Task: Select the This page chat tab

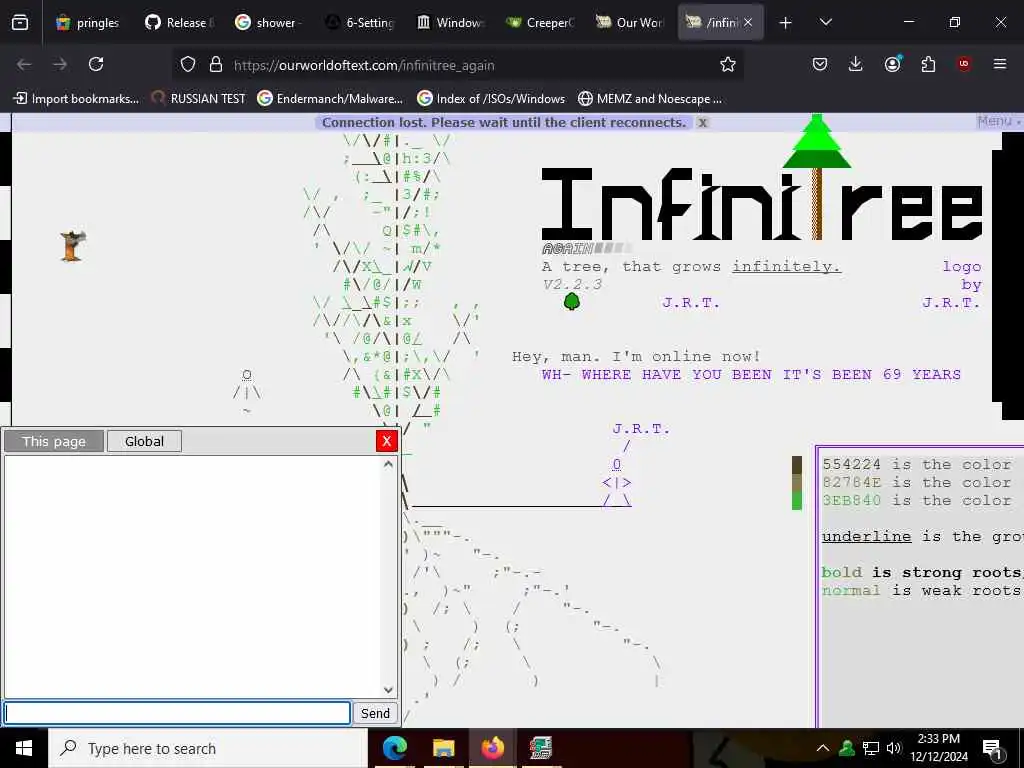Action: (54, 441)
